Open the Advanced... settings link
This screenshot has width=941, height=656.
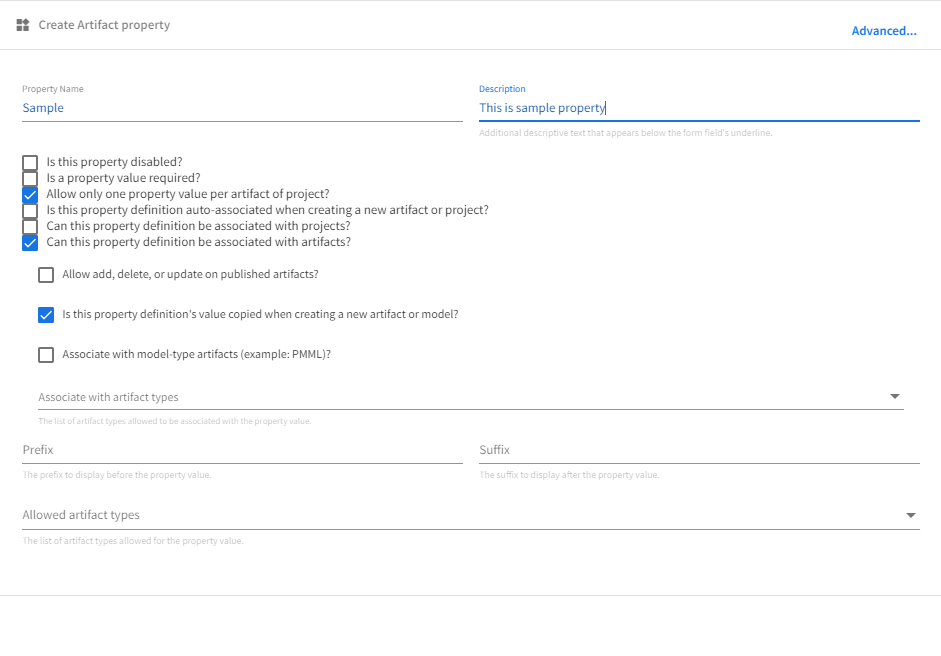pos(884,31)
